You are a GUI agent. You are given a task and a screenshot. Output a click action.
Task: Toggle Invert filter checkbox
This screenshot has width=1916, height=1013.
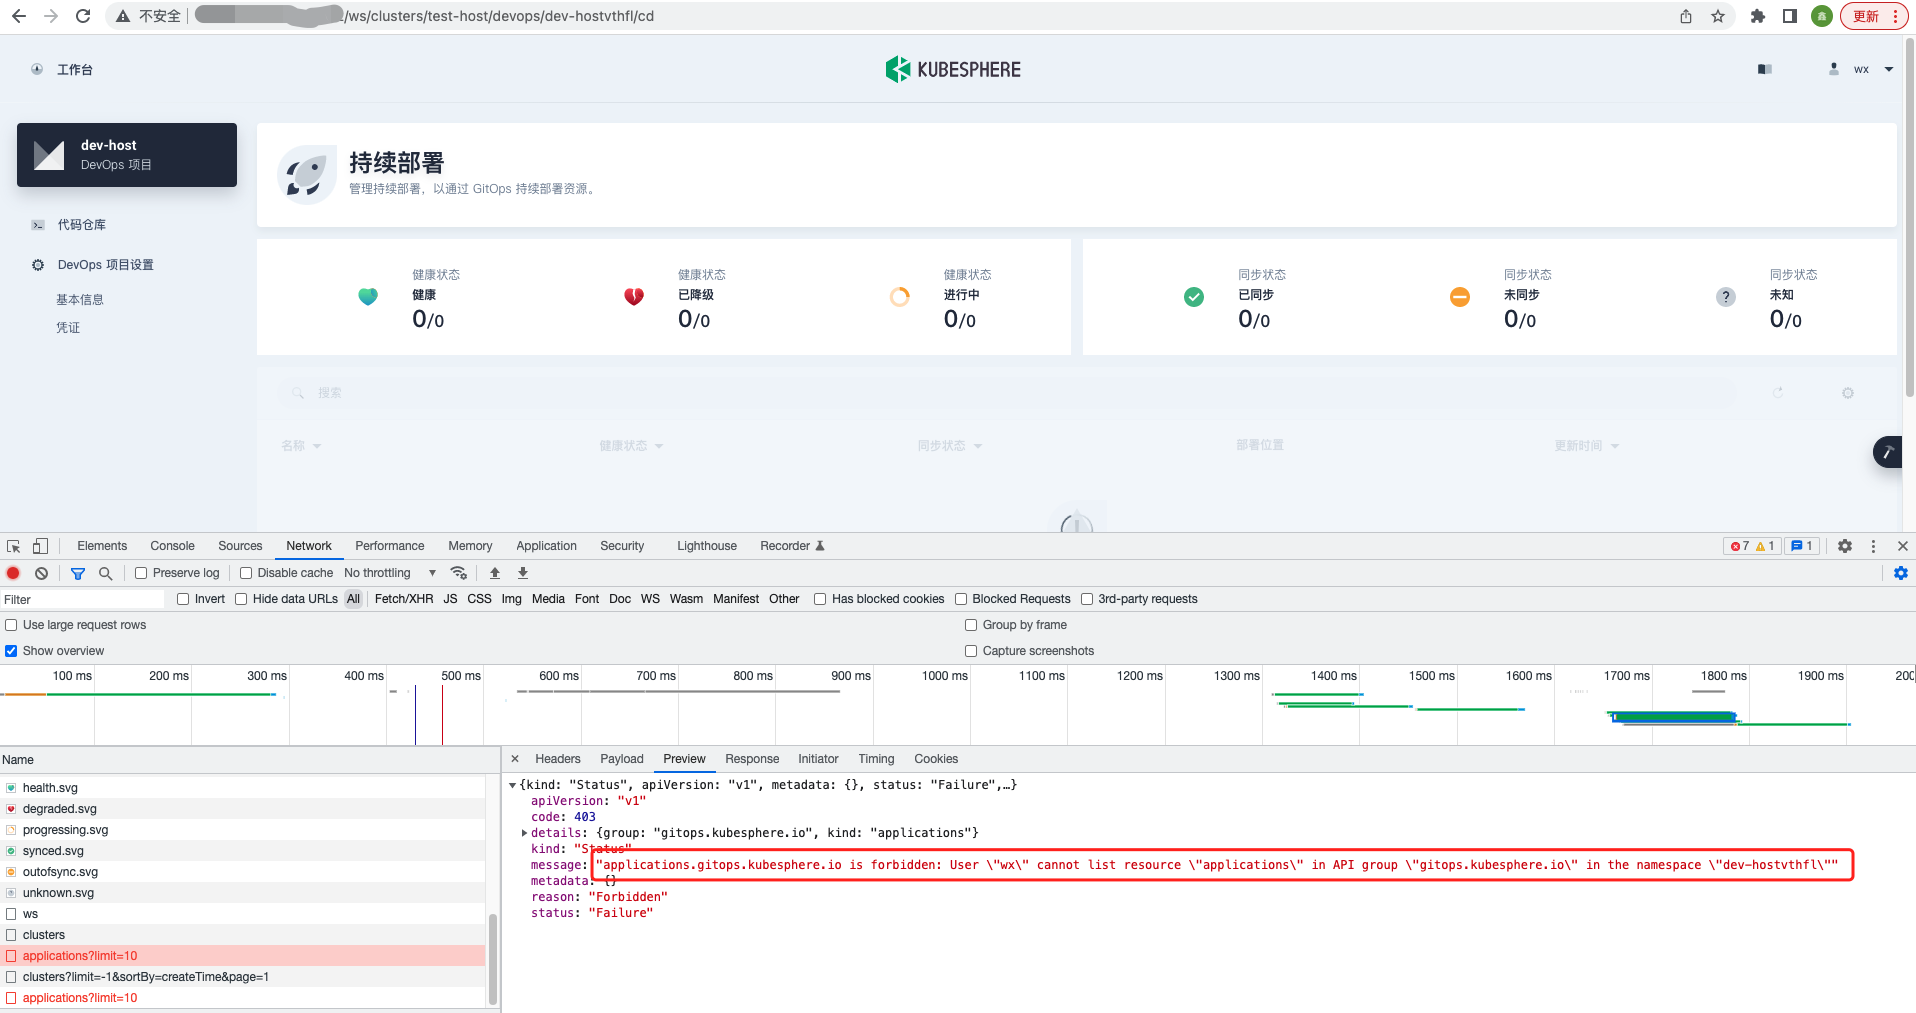coord(183,599)
